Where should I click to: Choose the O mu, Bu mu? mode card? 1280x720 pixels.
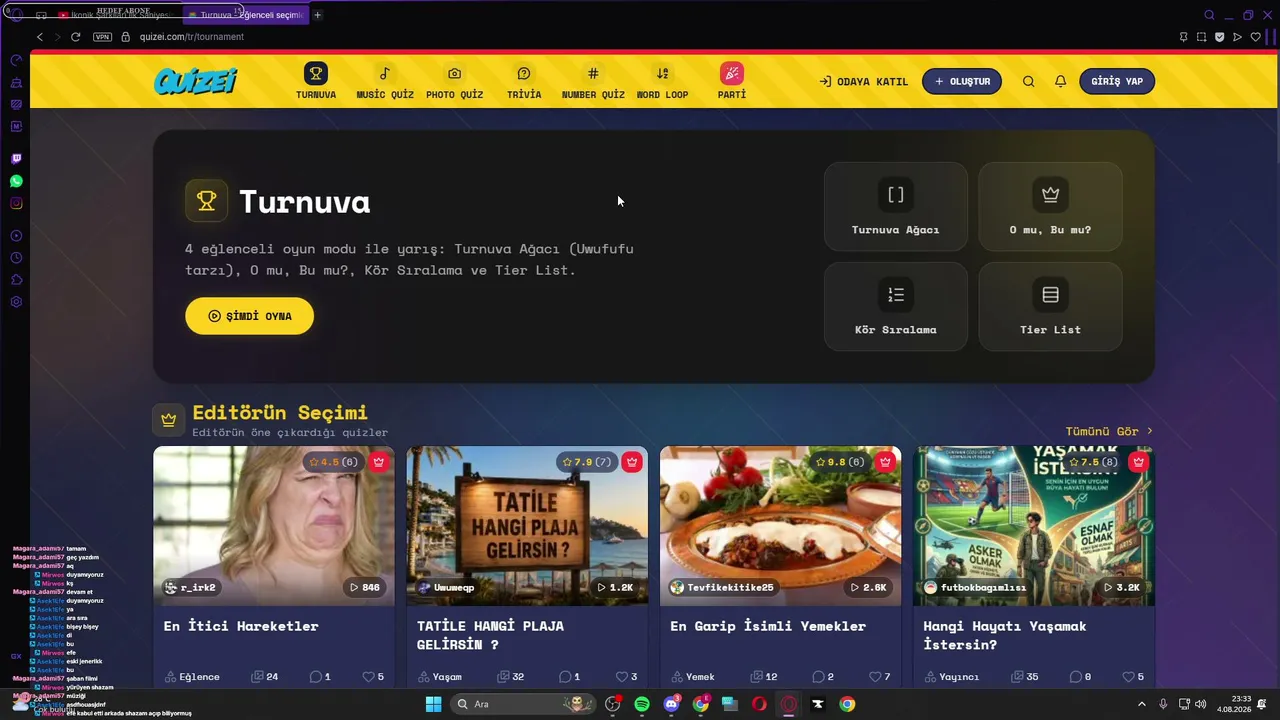click(1050, 206)
